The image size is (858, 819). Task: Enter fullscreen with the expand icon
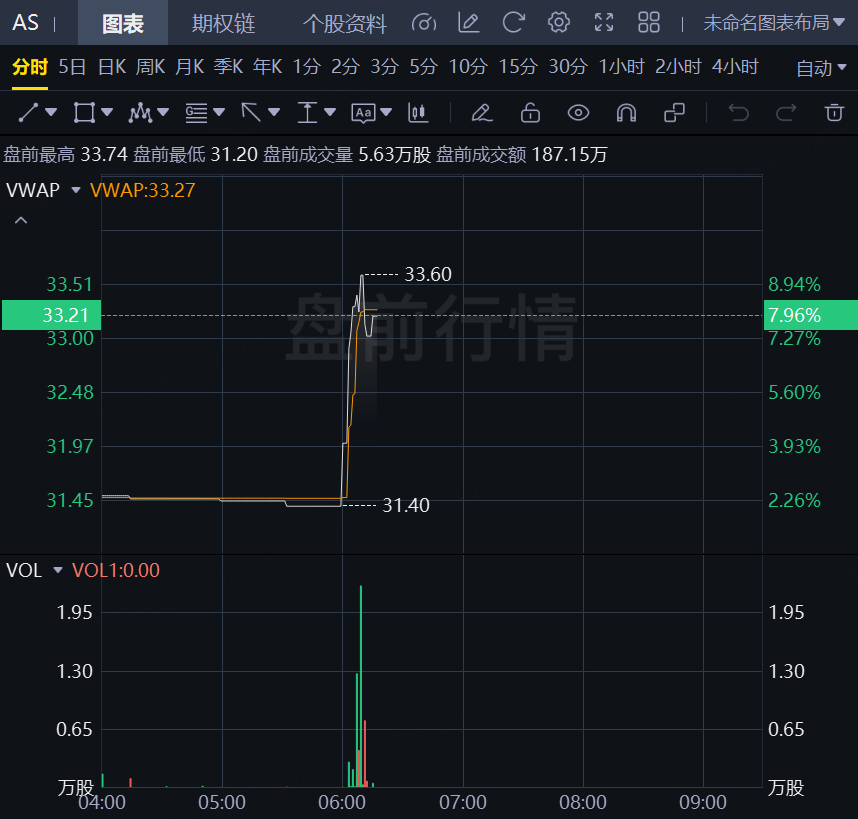coord(604,23)
